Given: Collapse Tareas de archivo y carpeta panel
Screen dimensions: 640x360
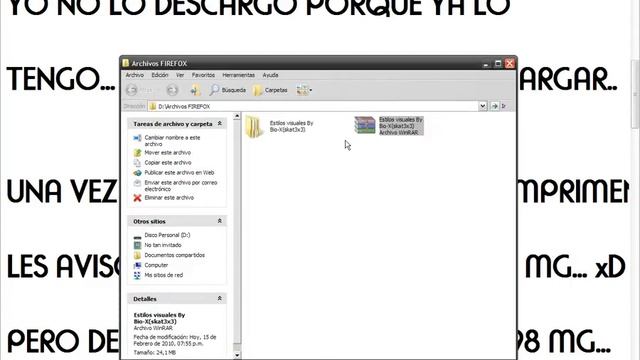Looking at the screenshot, I should [x=220, y=123].
